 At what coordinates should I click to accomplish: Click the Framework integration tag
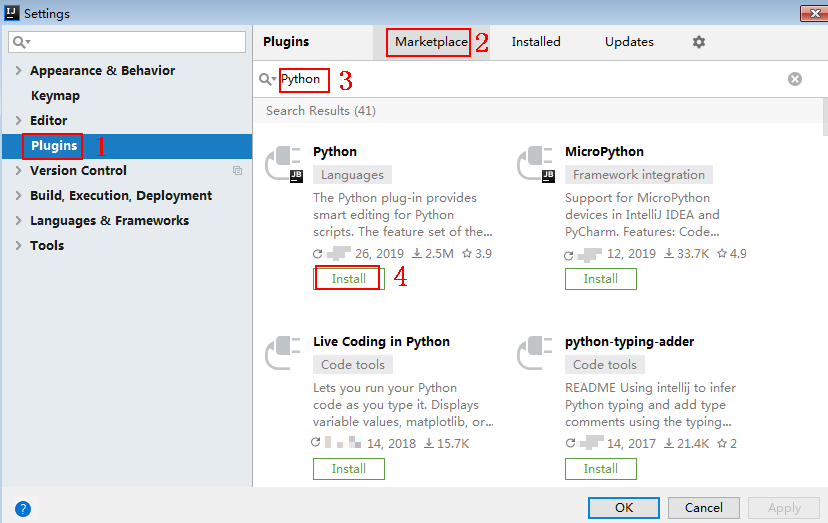[639, 175]
